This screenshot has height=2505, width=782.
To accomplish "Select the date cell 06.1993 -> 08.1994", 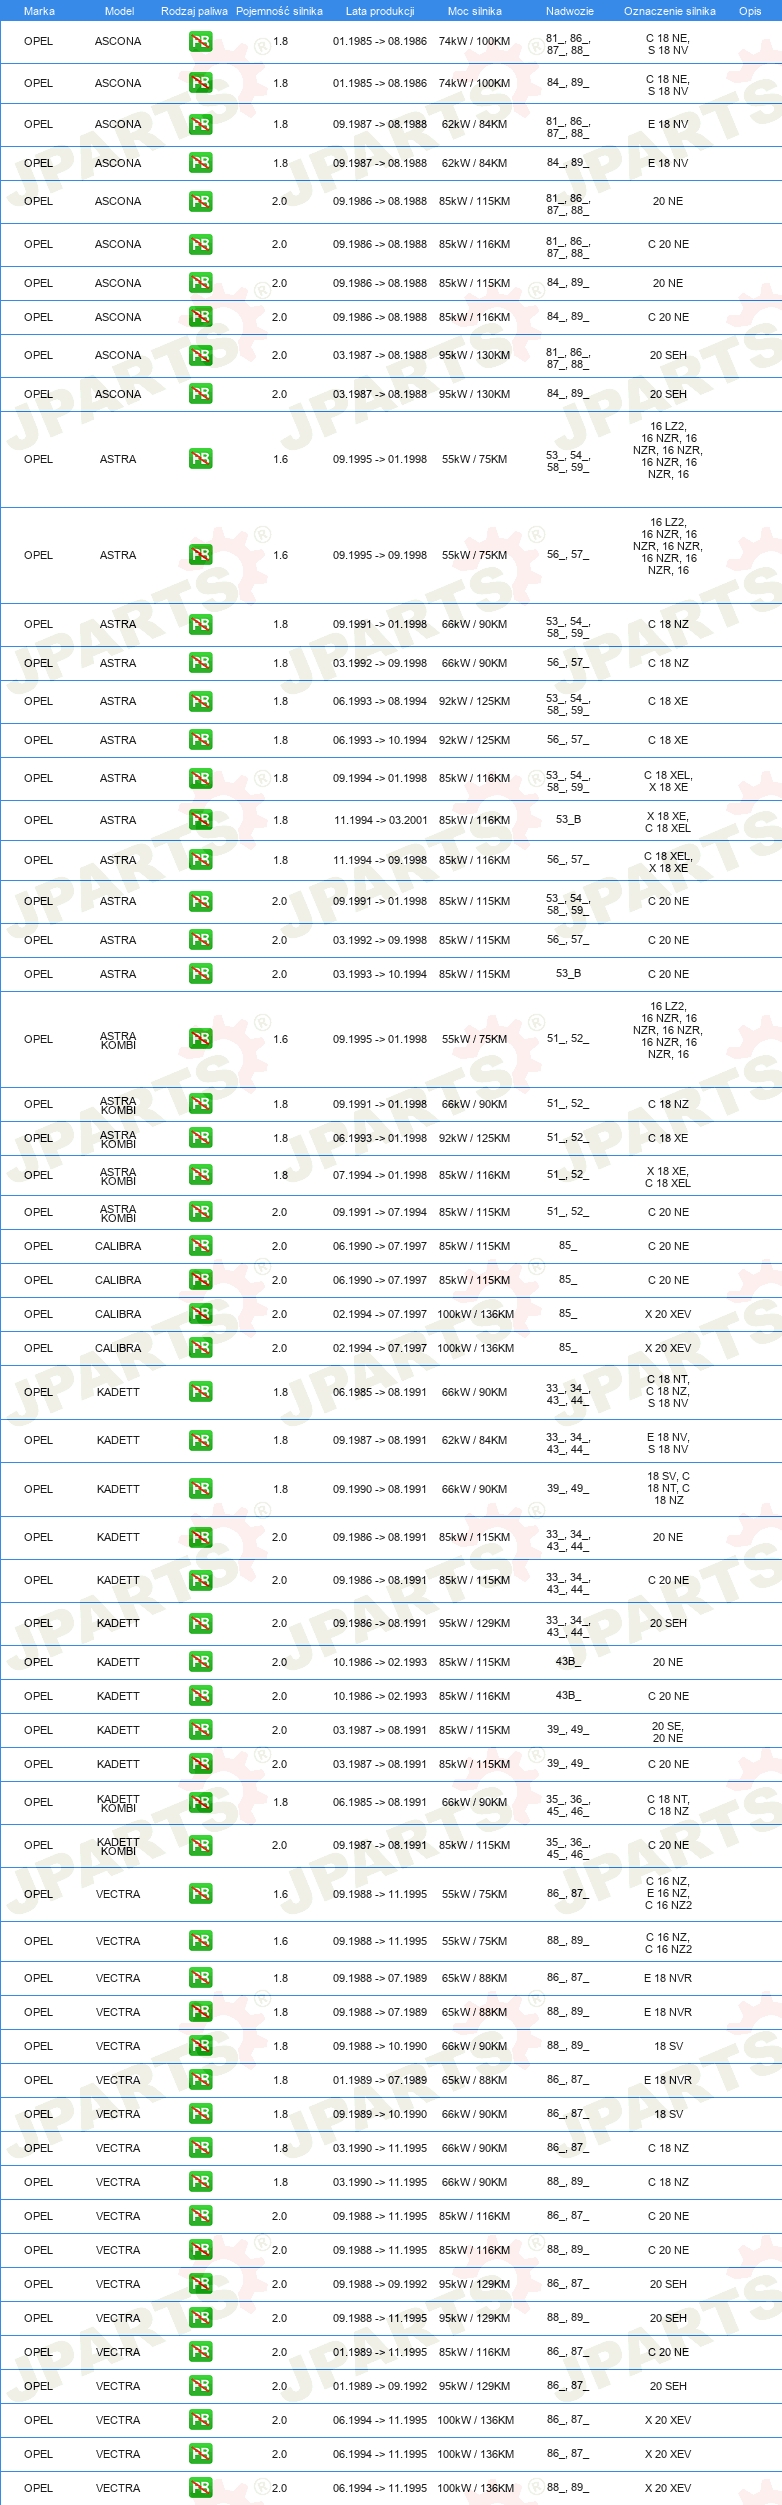I will tap(380, 701).
